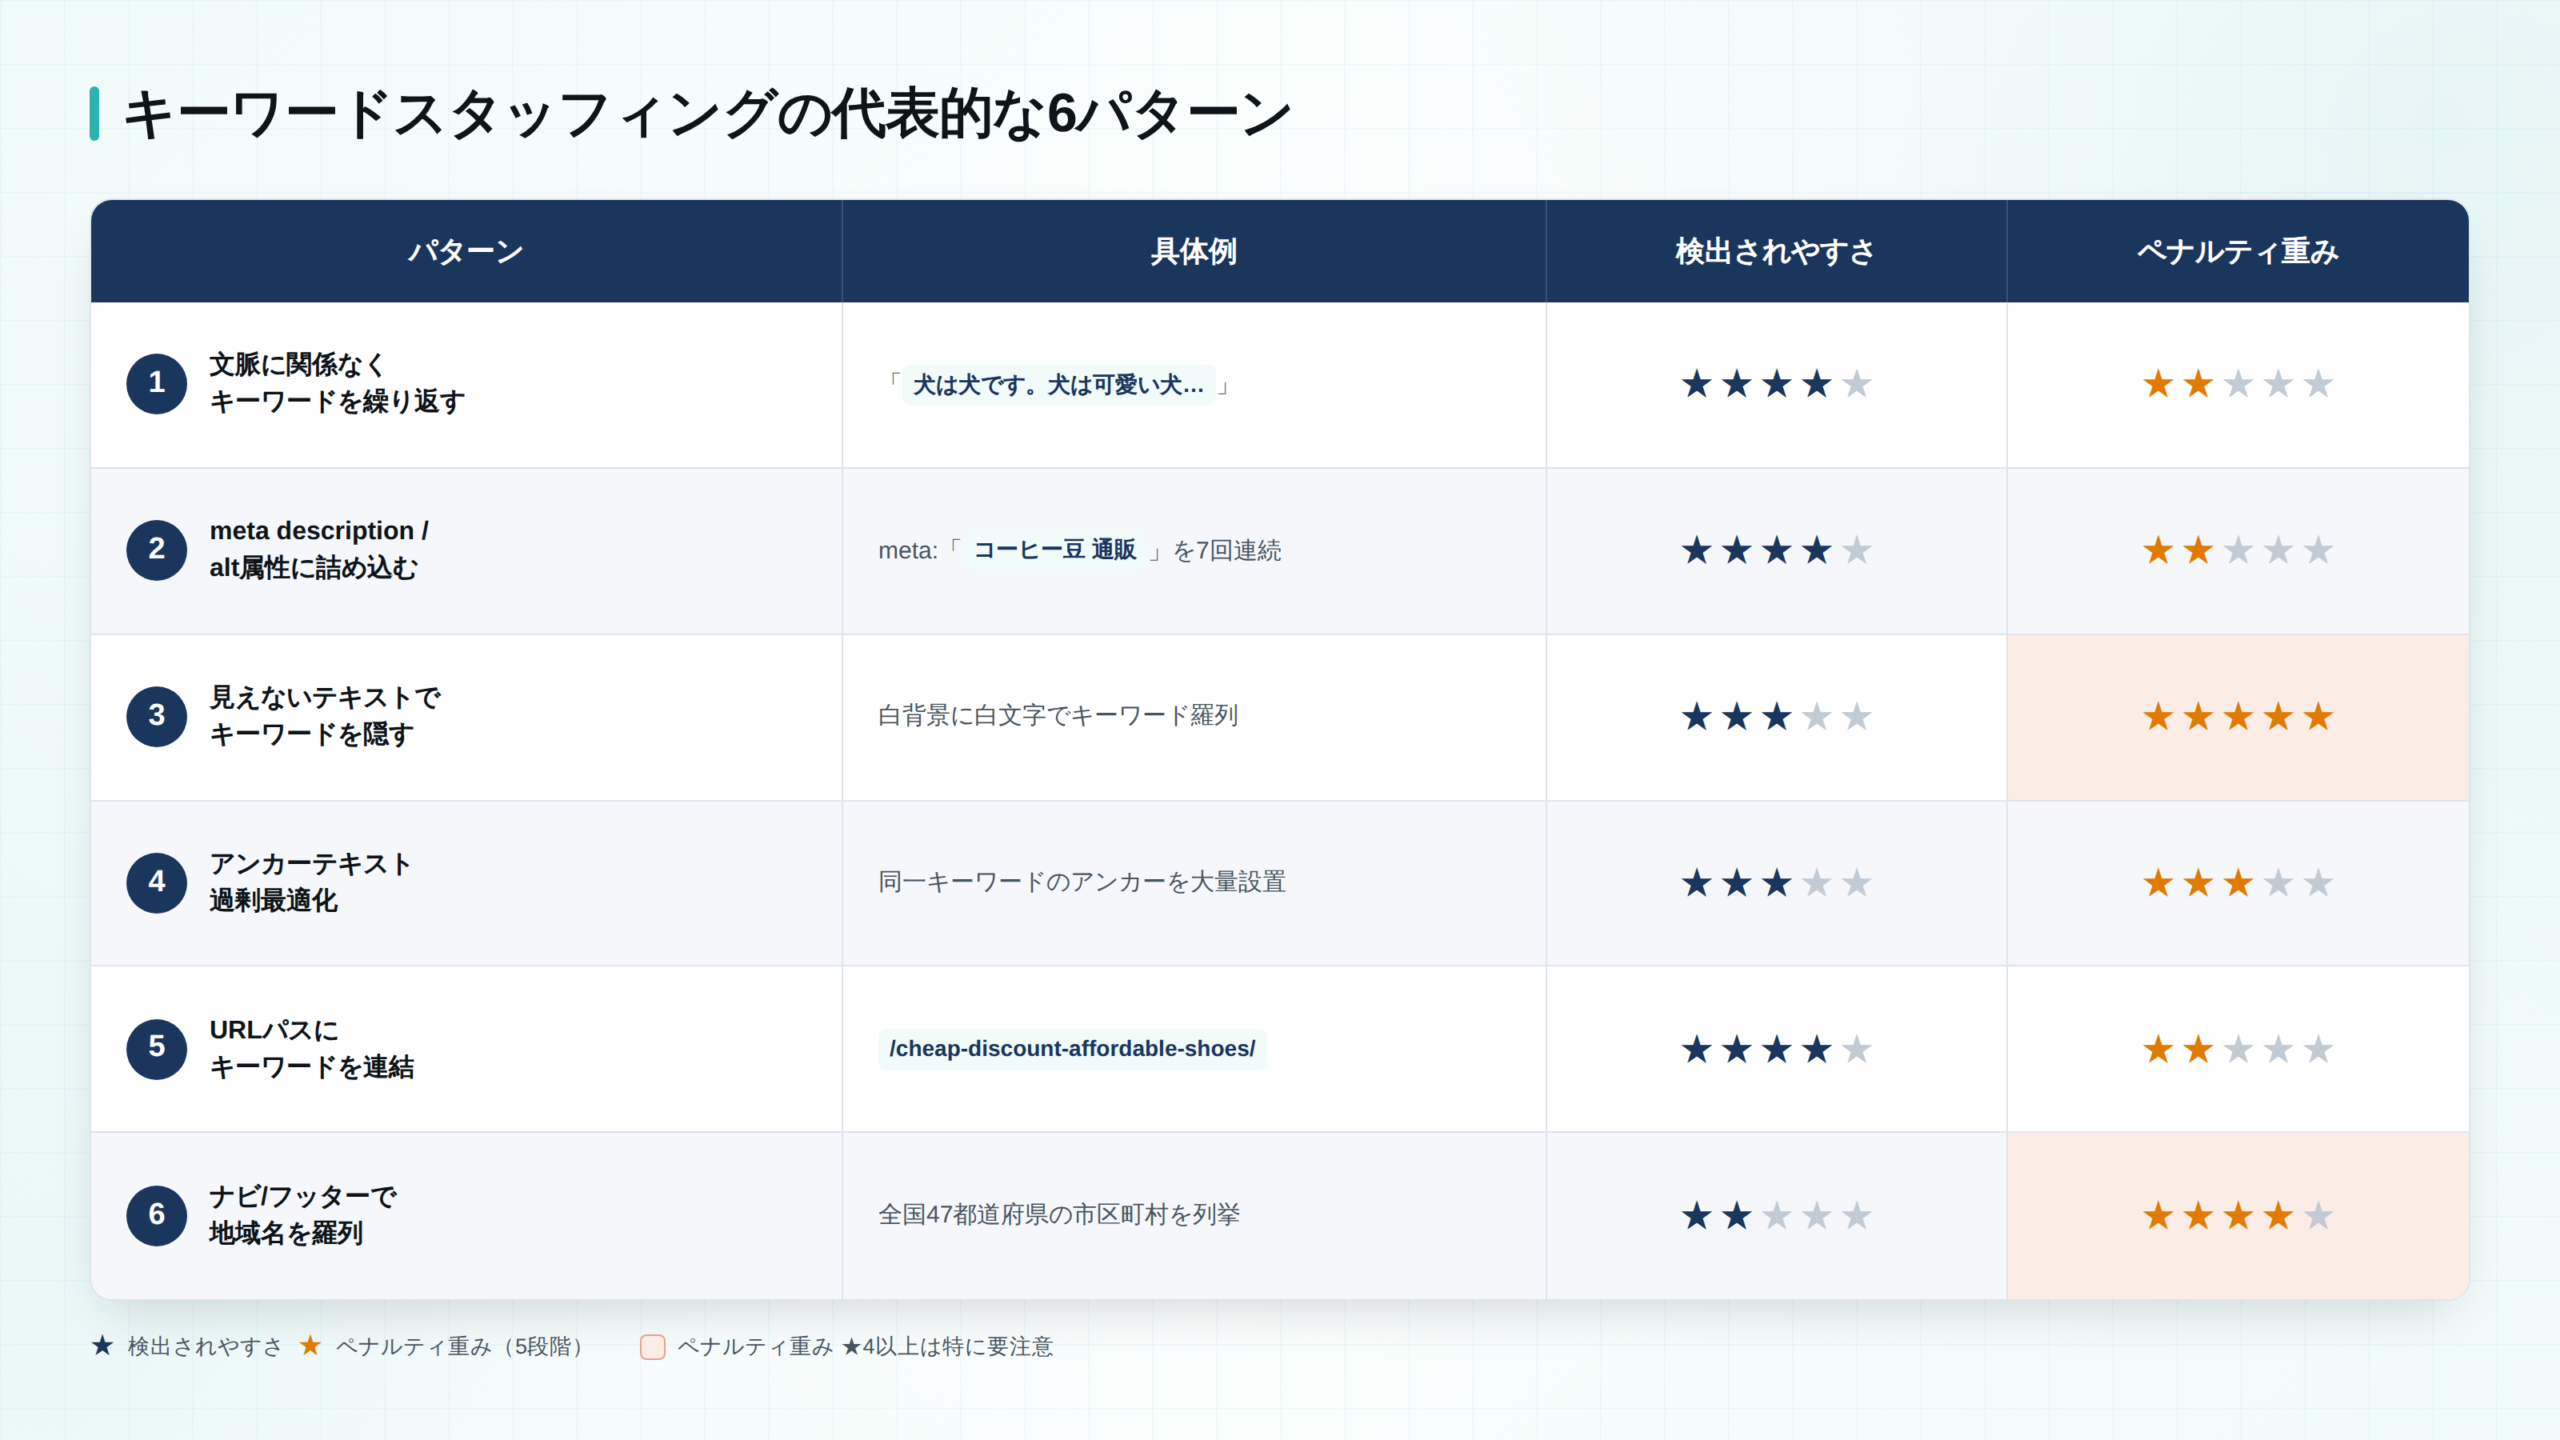Image resolution: width=2560 pixels, height=1440 pixels.
Task: Click pattern text ナビ/フッターで地域名を羅列
Action: (x=303, y=1215)
